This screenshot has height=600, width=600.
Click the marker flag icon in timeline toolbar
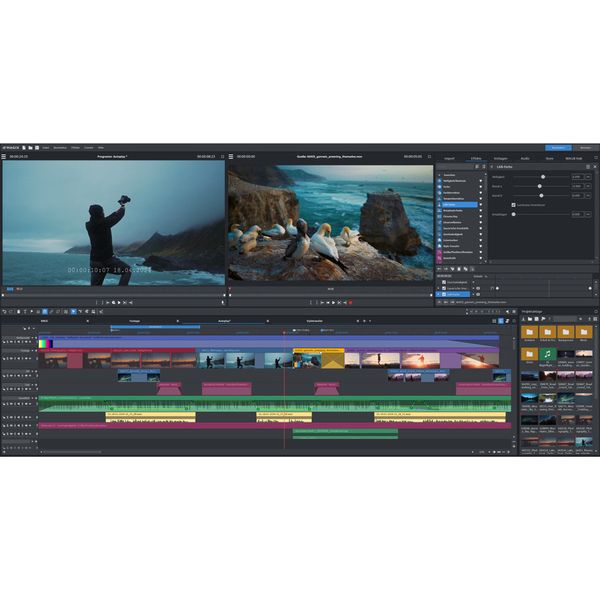[x=32, y=312]
